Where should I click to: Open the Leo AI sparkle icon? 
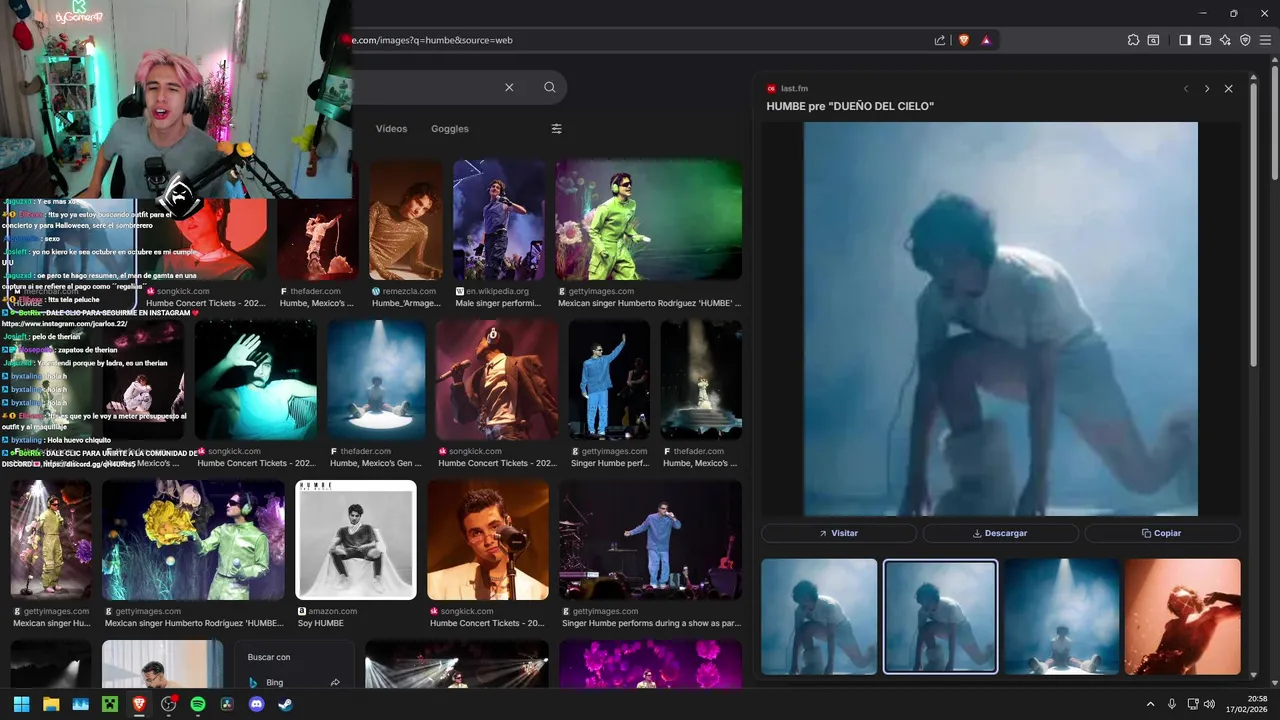pyautogui.click(x=1225, y=40)
